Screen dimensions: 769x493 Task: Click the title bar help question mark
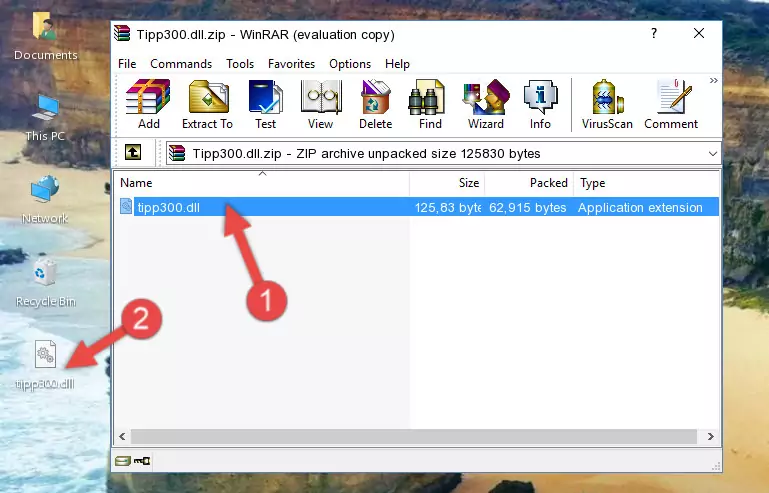coord(654,33)
